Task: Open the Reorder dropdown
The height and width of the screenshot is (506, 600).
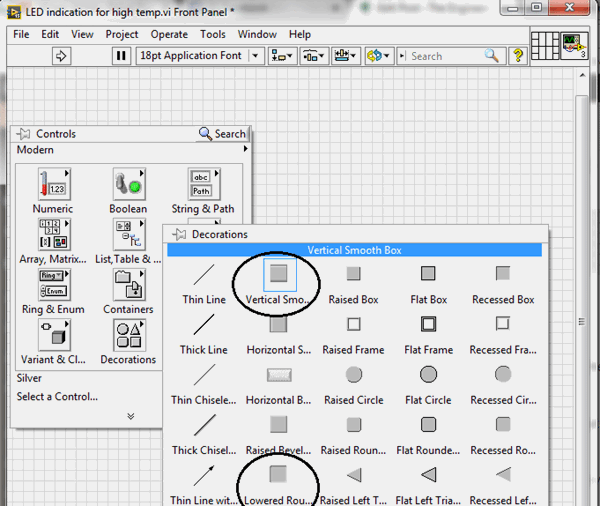Action: tap(378, 56)
